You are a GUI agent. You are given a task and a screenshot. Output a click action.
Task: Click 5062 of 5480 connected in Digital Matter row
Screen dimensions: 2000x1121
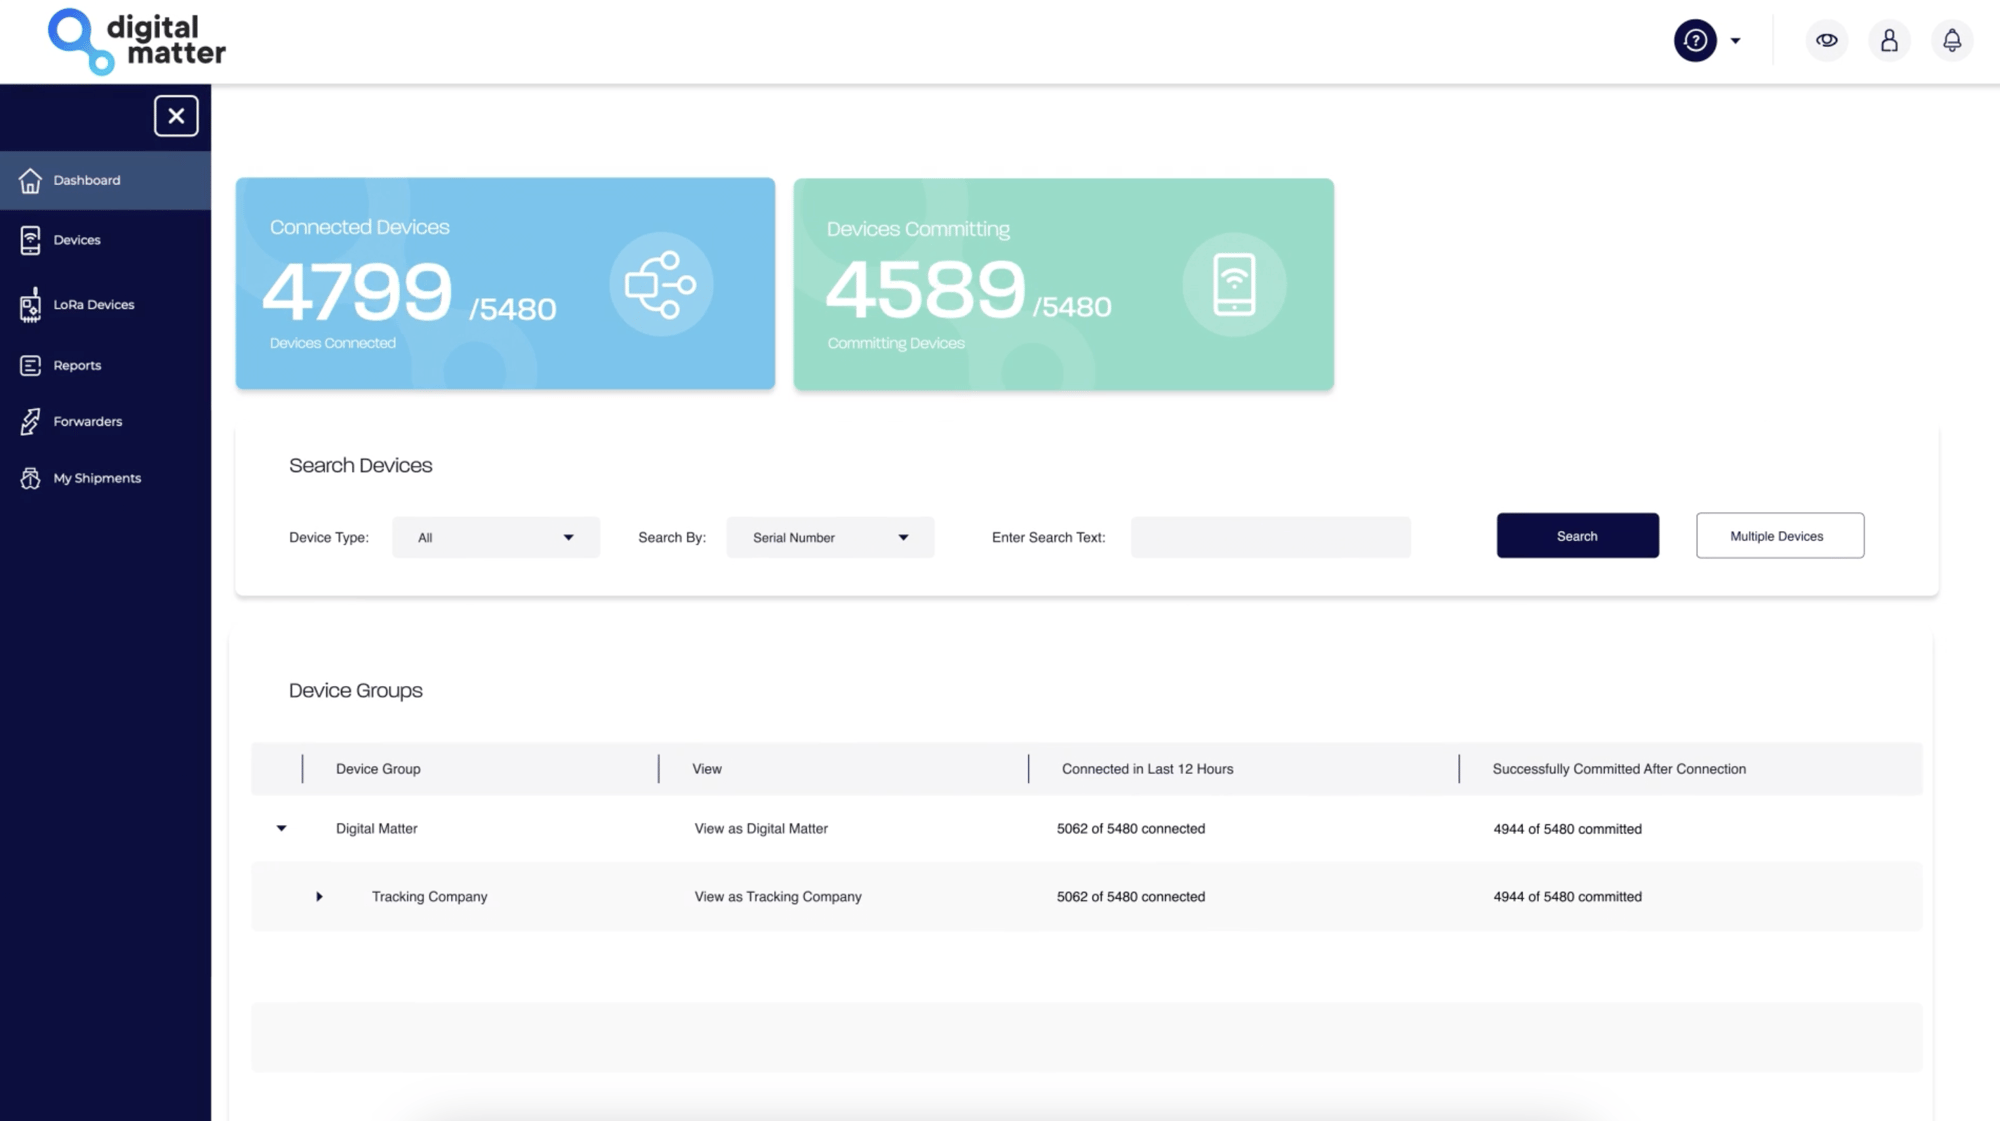[1131, 829]
